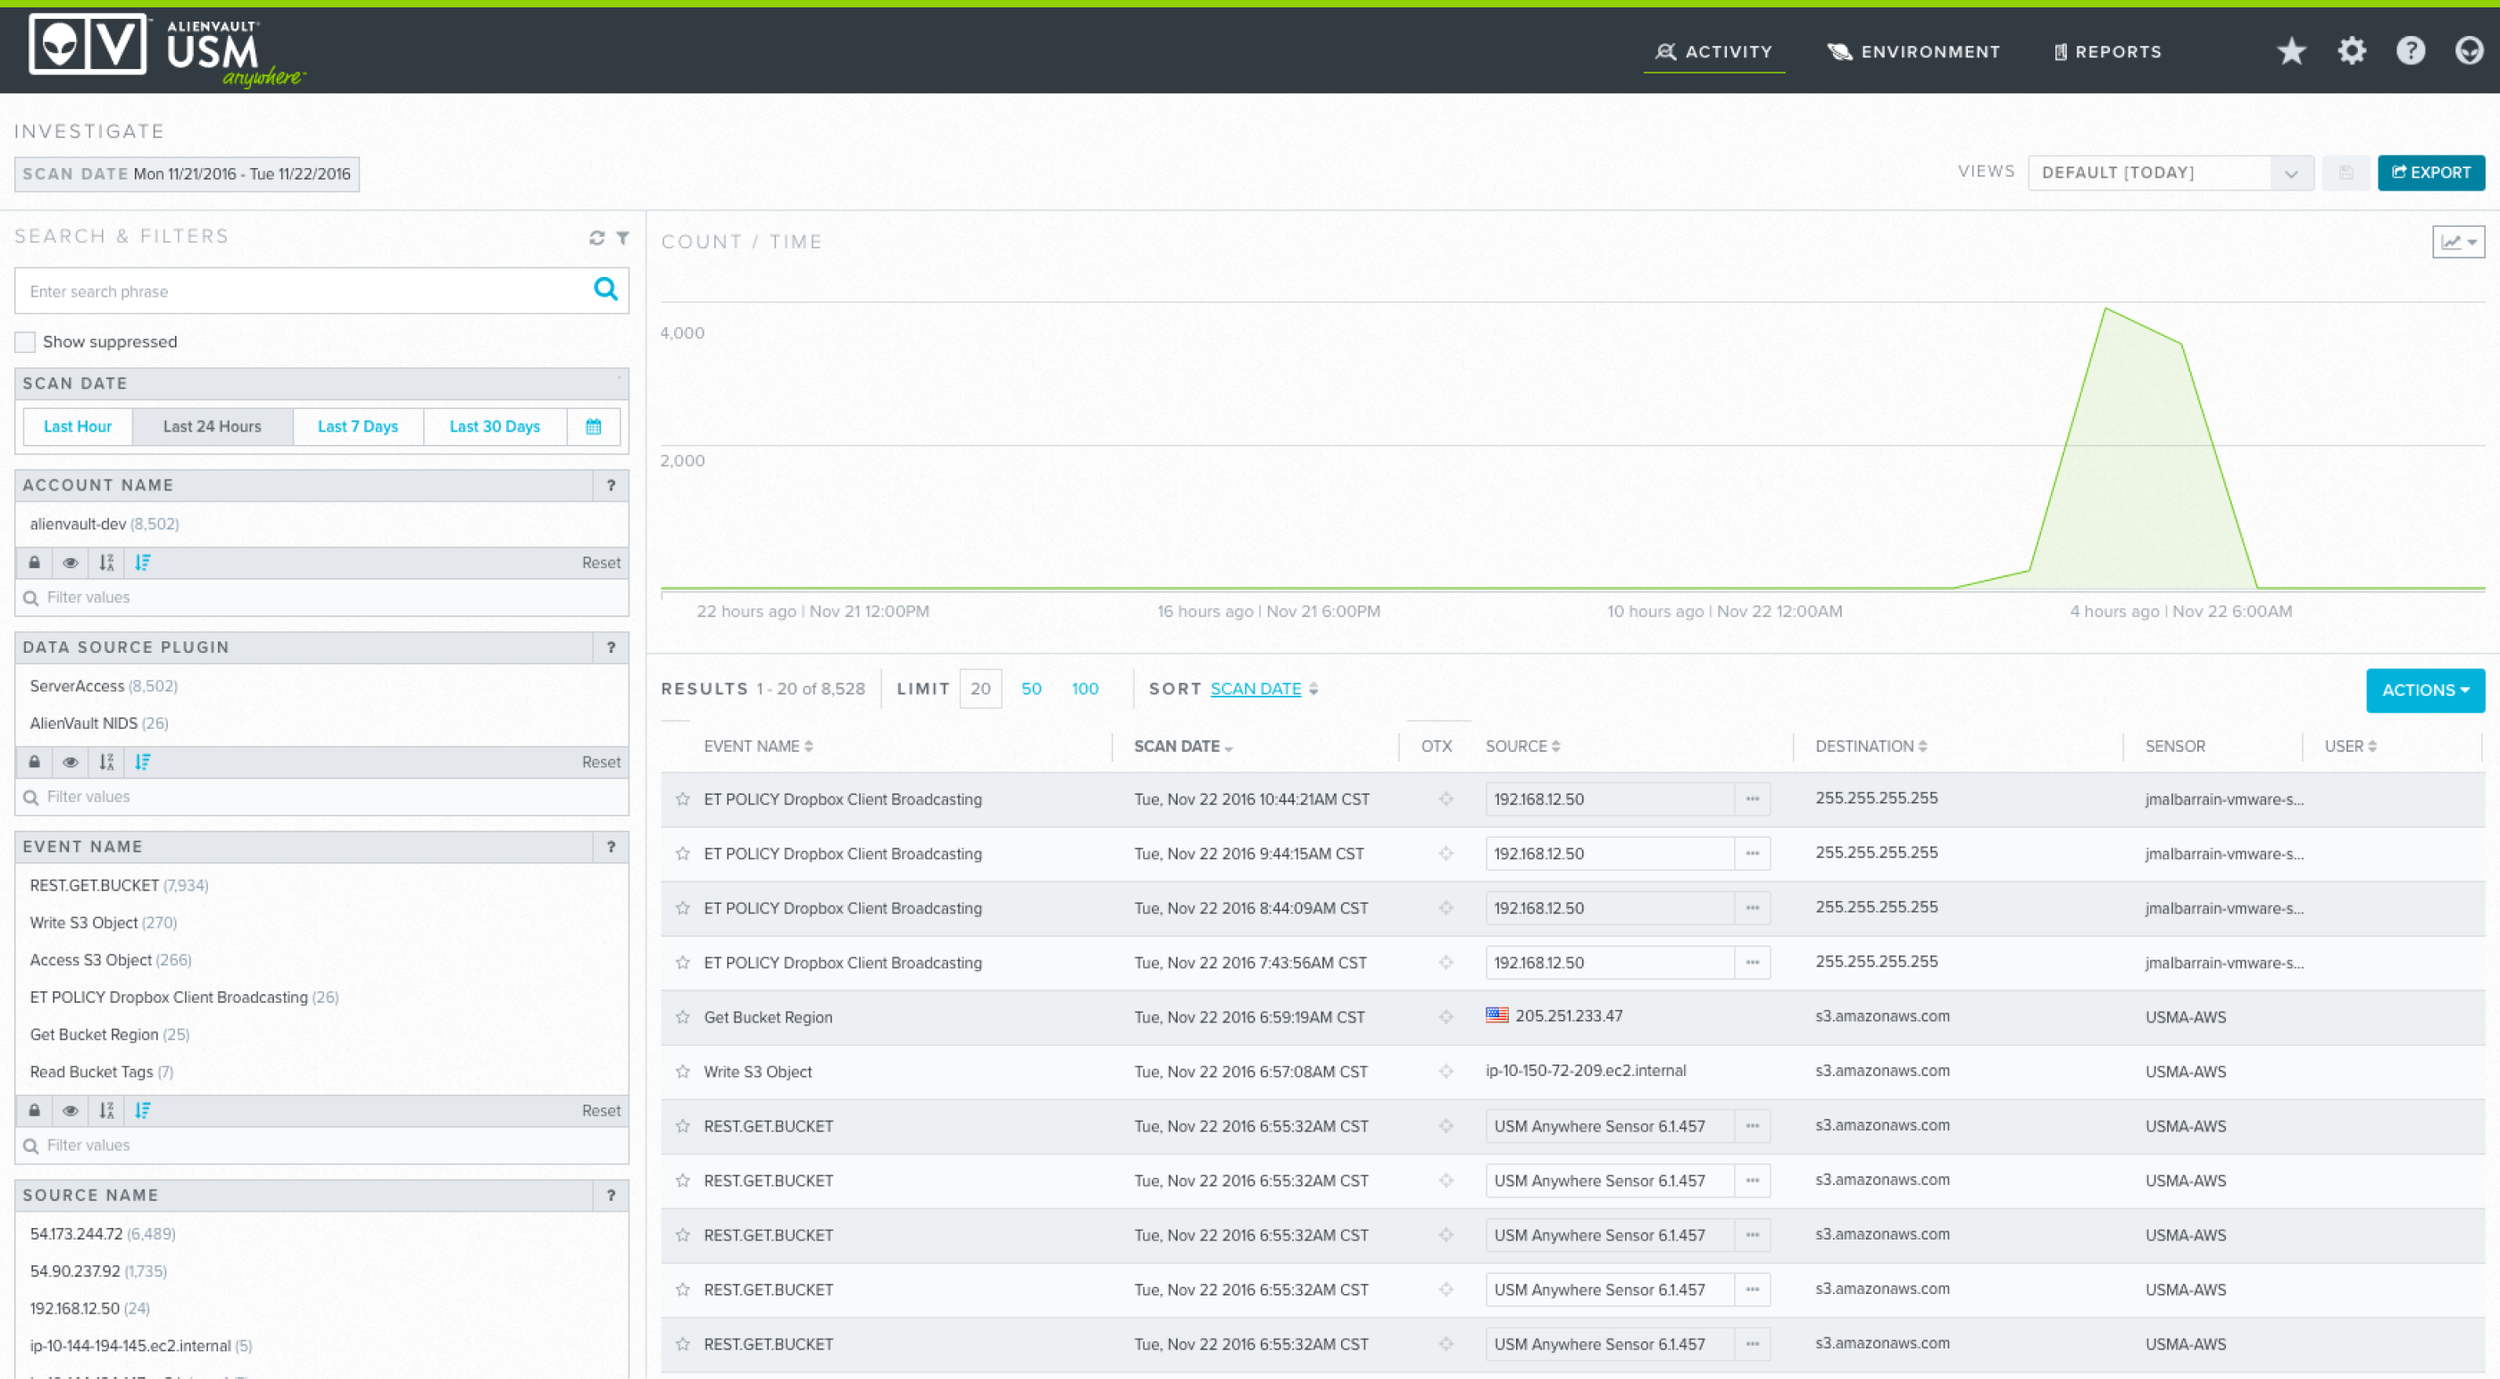Open the settings gear icon
2500x1379 pixels.
pyautogui.click(x=2351, y=51)
